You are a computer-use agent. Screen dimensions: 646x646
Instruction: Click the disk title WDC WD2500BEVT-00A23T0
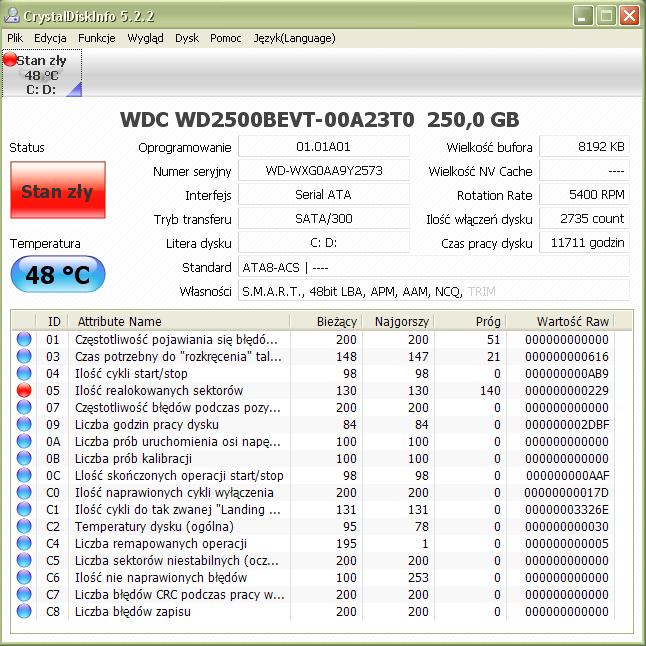(267, 120)
